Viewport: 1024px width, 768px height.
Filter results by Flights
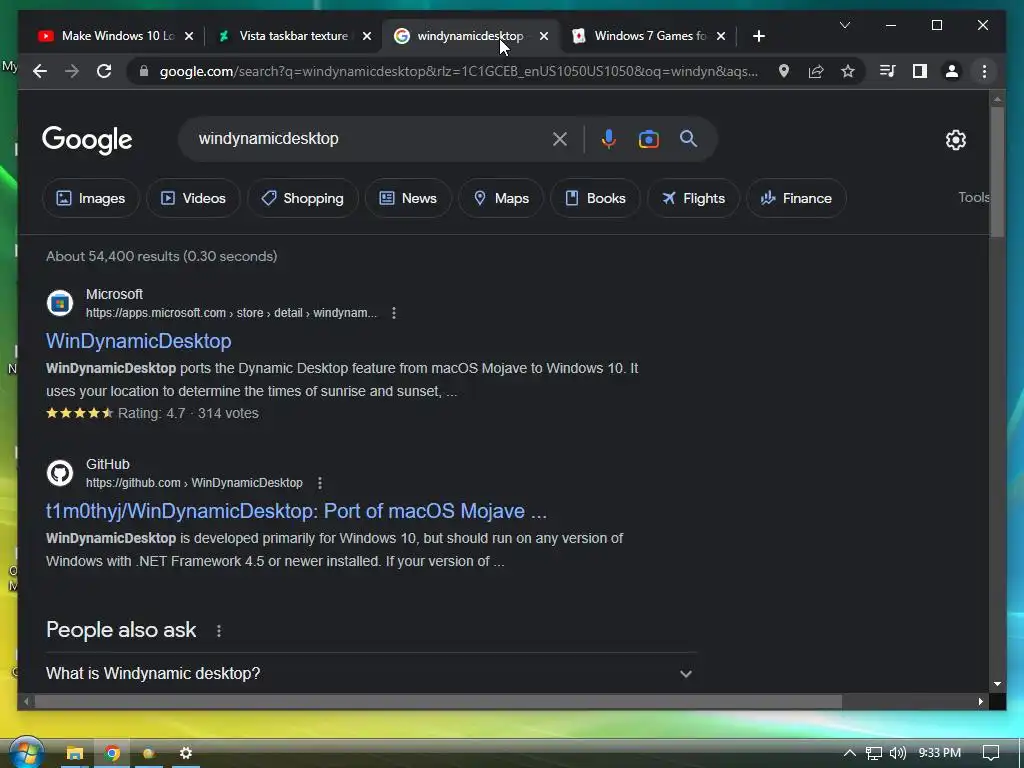[x=693, y=198]
